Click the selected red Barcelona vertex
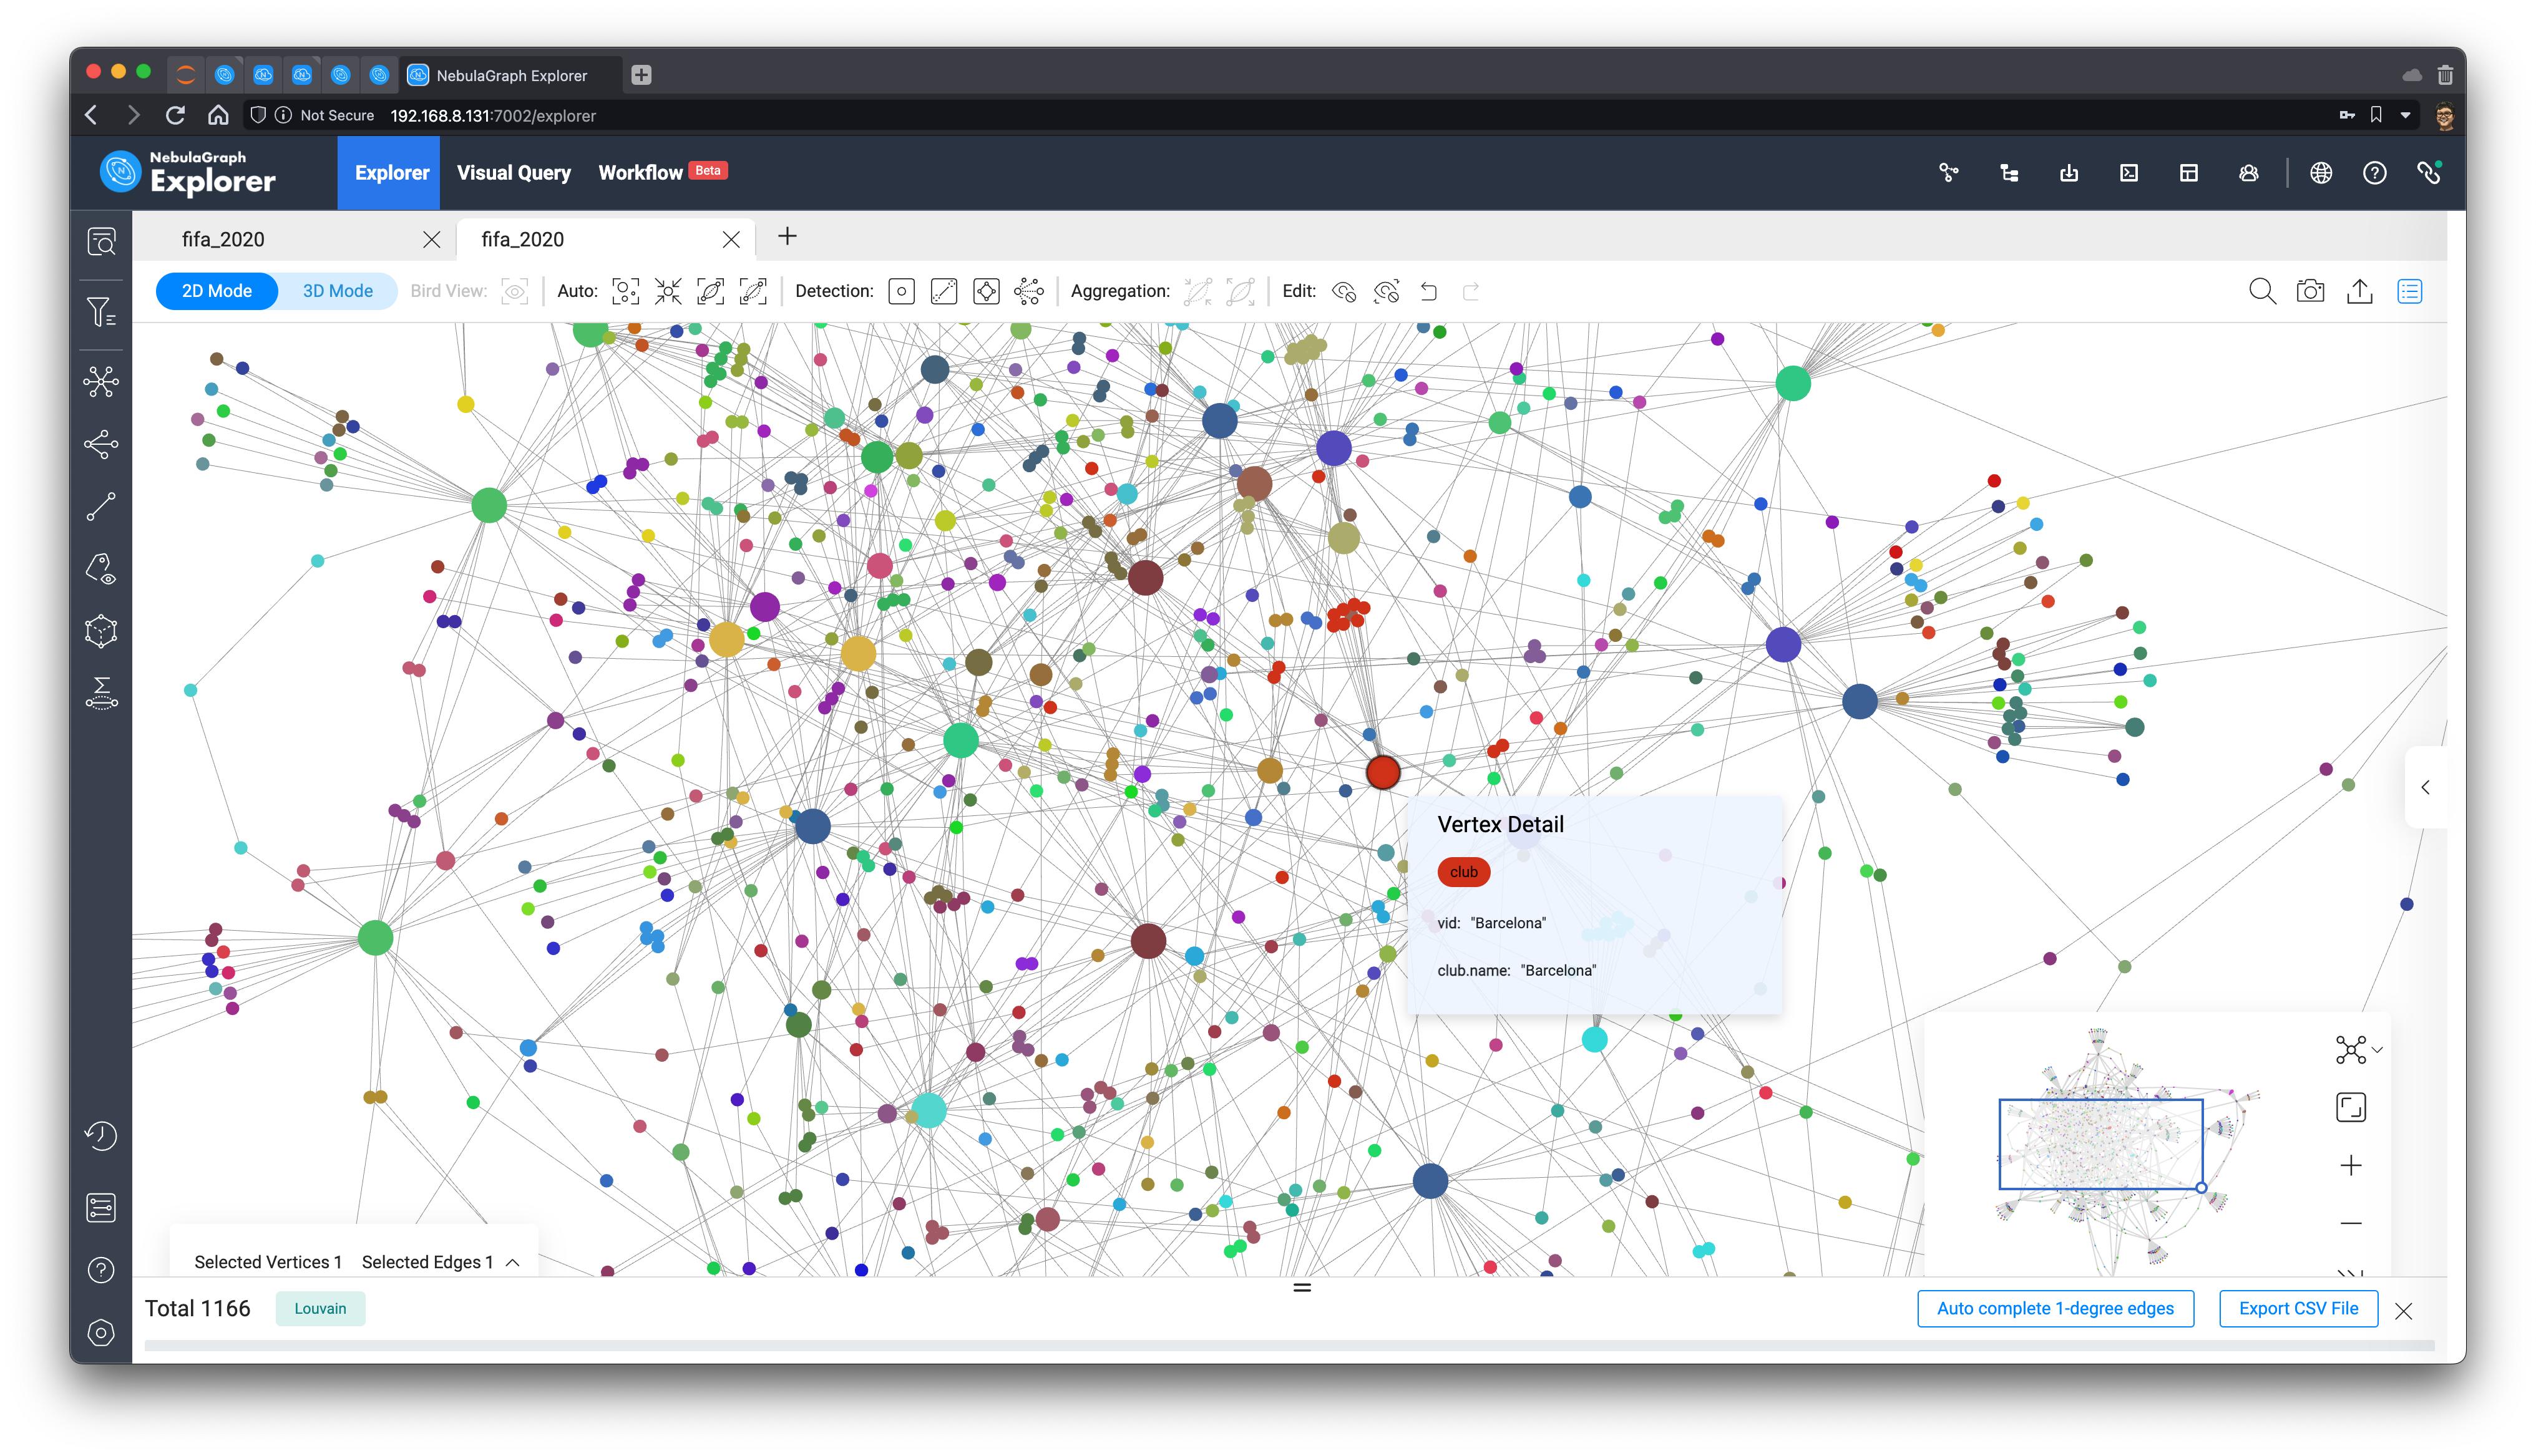Screen dimensions: 2536x1456 click(x=1383, y=772)
